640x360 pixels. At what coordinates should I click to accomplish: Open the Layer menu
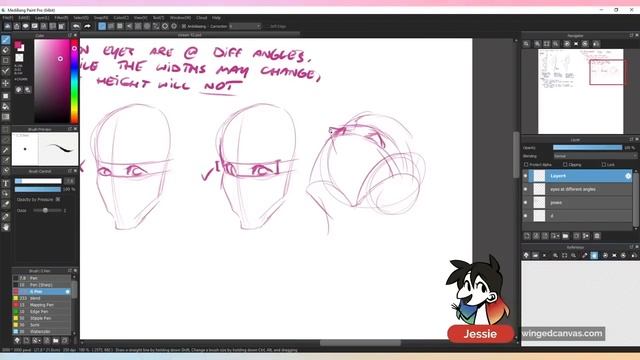point(42,18)
